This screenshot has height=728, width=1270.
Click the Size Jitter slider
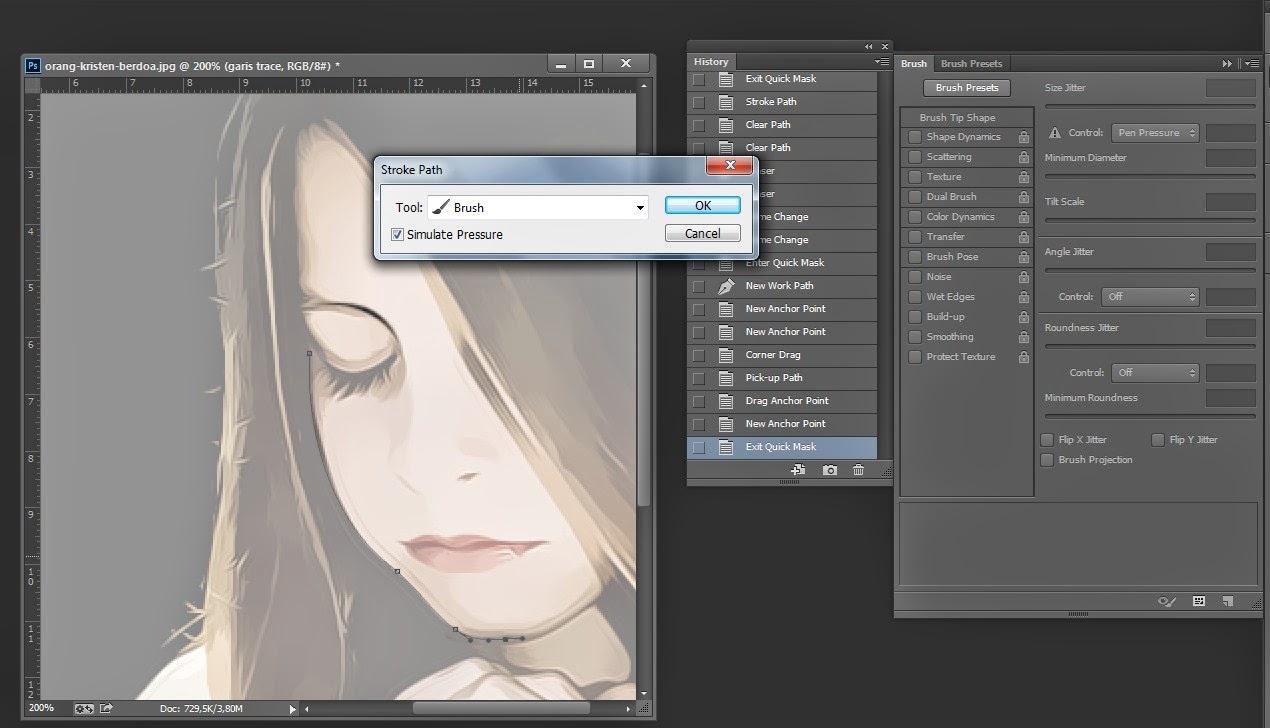pyautogui.click(x=1149, y=105)
